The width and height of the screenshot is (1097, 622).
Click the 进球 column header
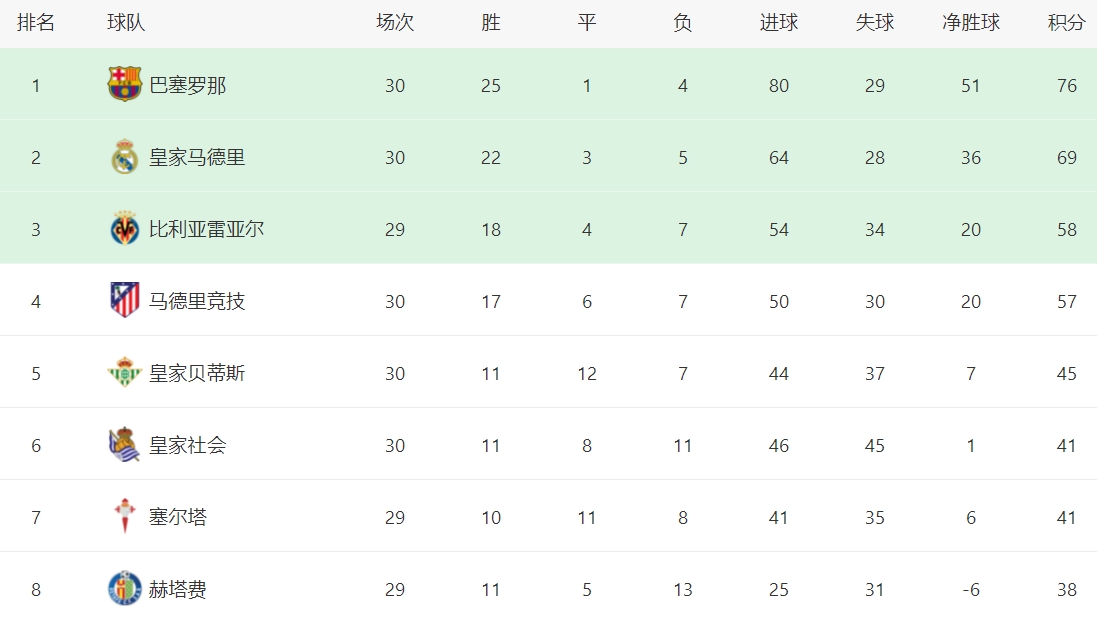tap(778, 23)
